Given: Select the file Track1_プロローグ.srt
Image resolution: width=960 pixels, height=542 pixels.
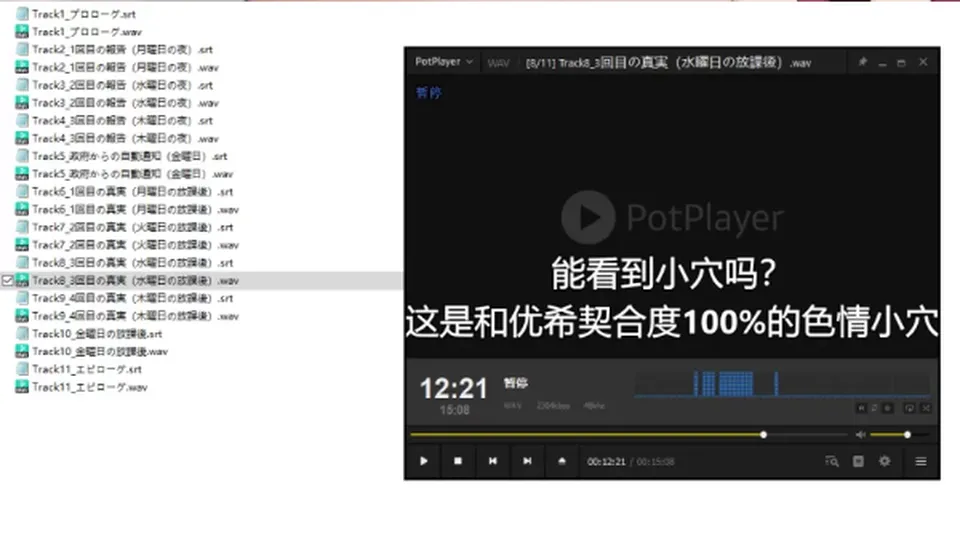Looking at the screenshot, I should [84, 14].
